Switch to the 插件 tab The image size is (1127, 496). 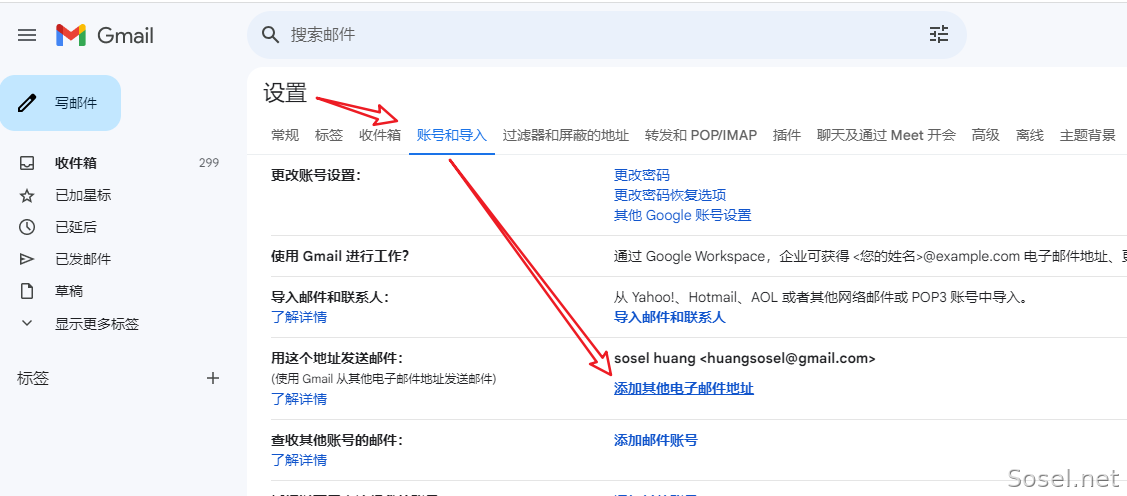coord(787,135)
